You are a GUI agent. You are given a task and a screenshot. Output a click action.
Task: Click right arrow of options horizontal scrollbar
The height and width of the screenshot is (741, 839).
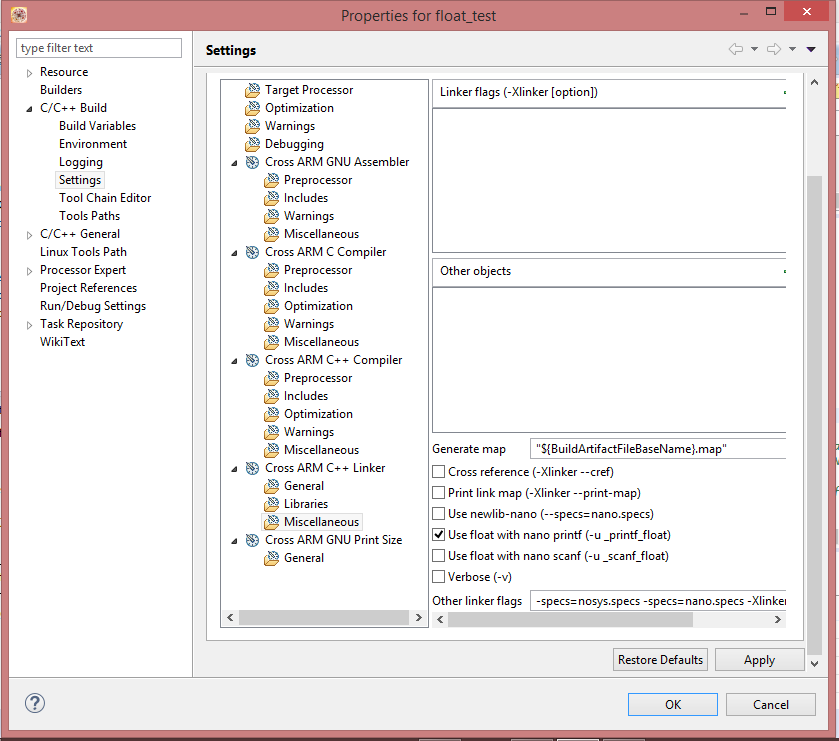point(778,620)
